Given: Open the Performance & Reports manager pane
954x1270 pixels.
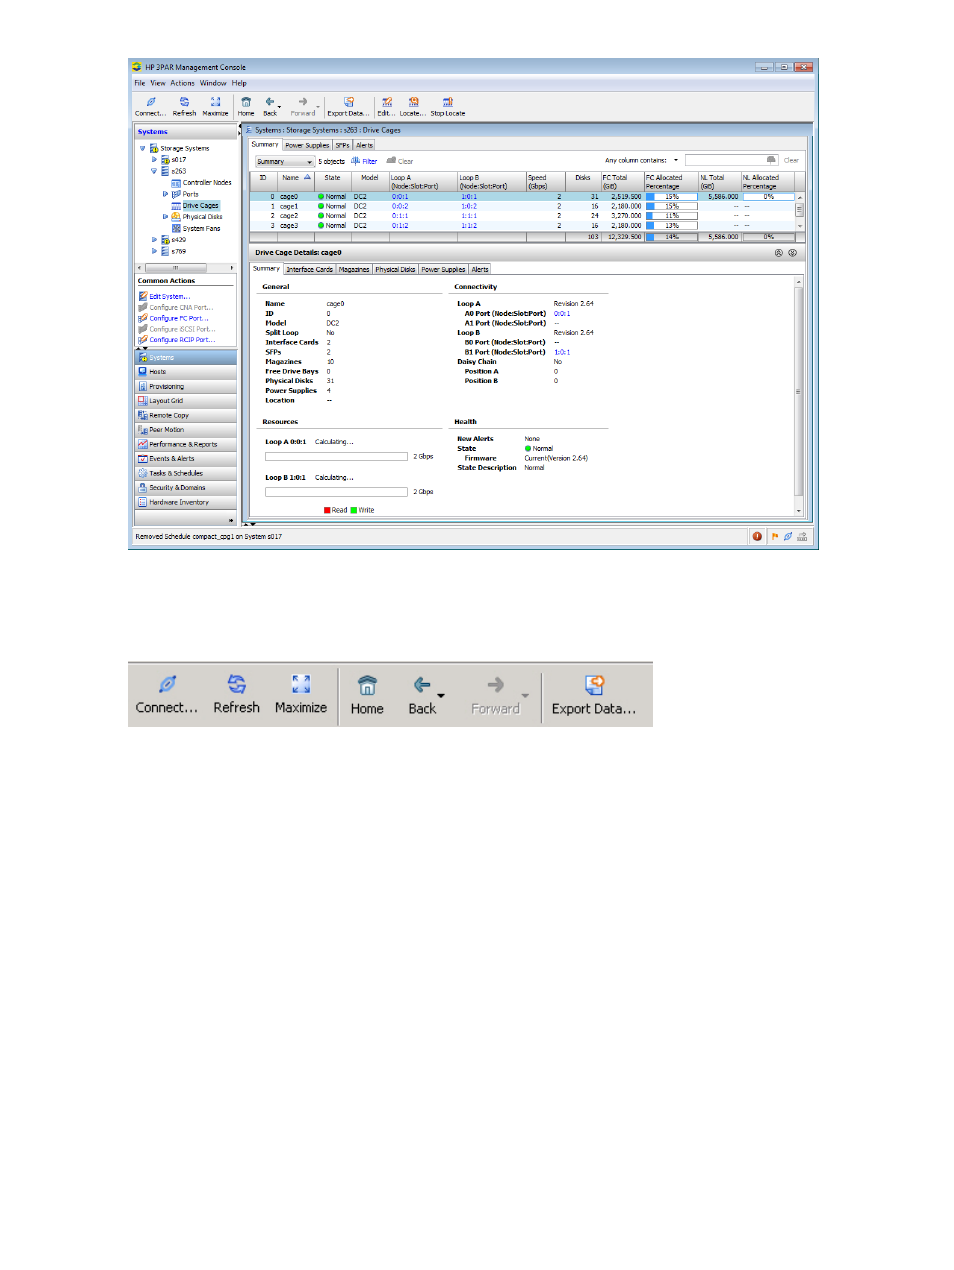Looking at the screenshot, I should [x=186, y=445].
